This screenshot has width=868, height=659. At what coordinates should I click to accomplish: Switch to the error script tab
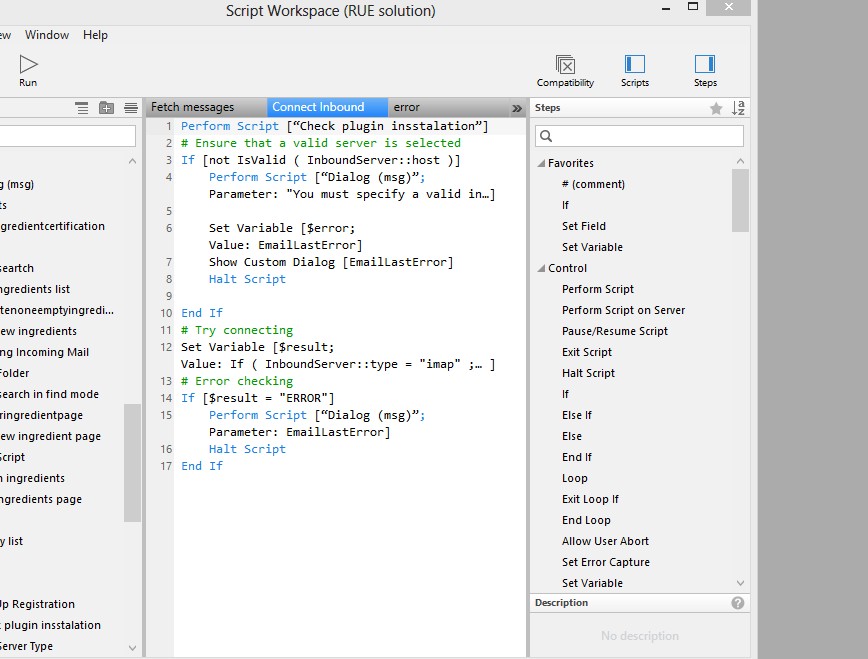(407, 107)
